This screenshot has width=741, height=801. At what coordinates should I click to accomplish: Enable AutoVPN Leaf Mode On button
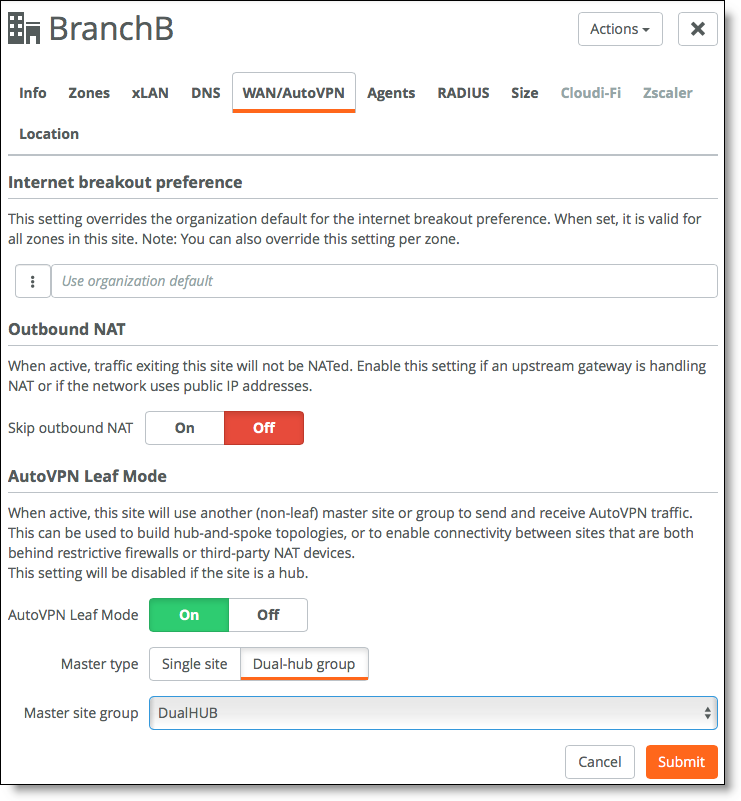pos(189,615)
